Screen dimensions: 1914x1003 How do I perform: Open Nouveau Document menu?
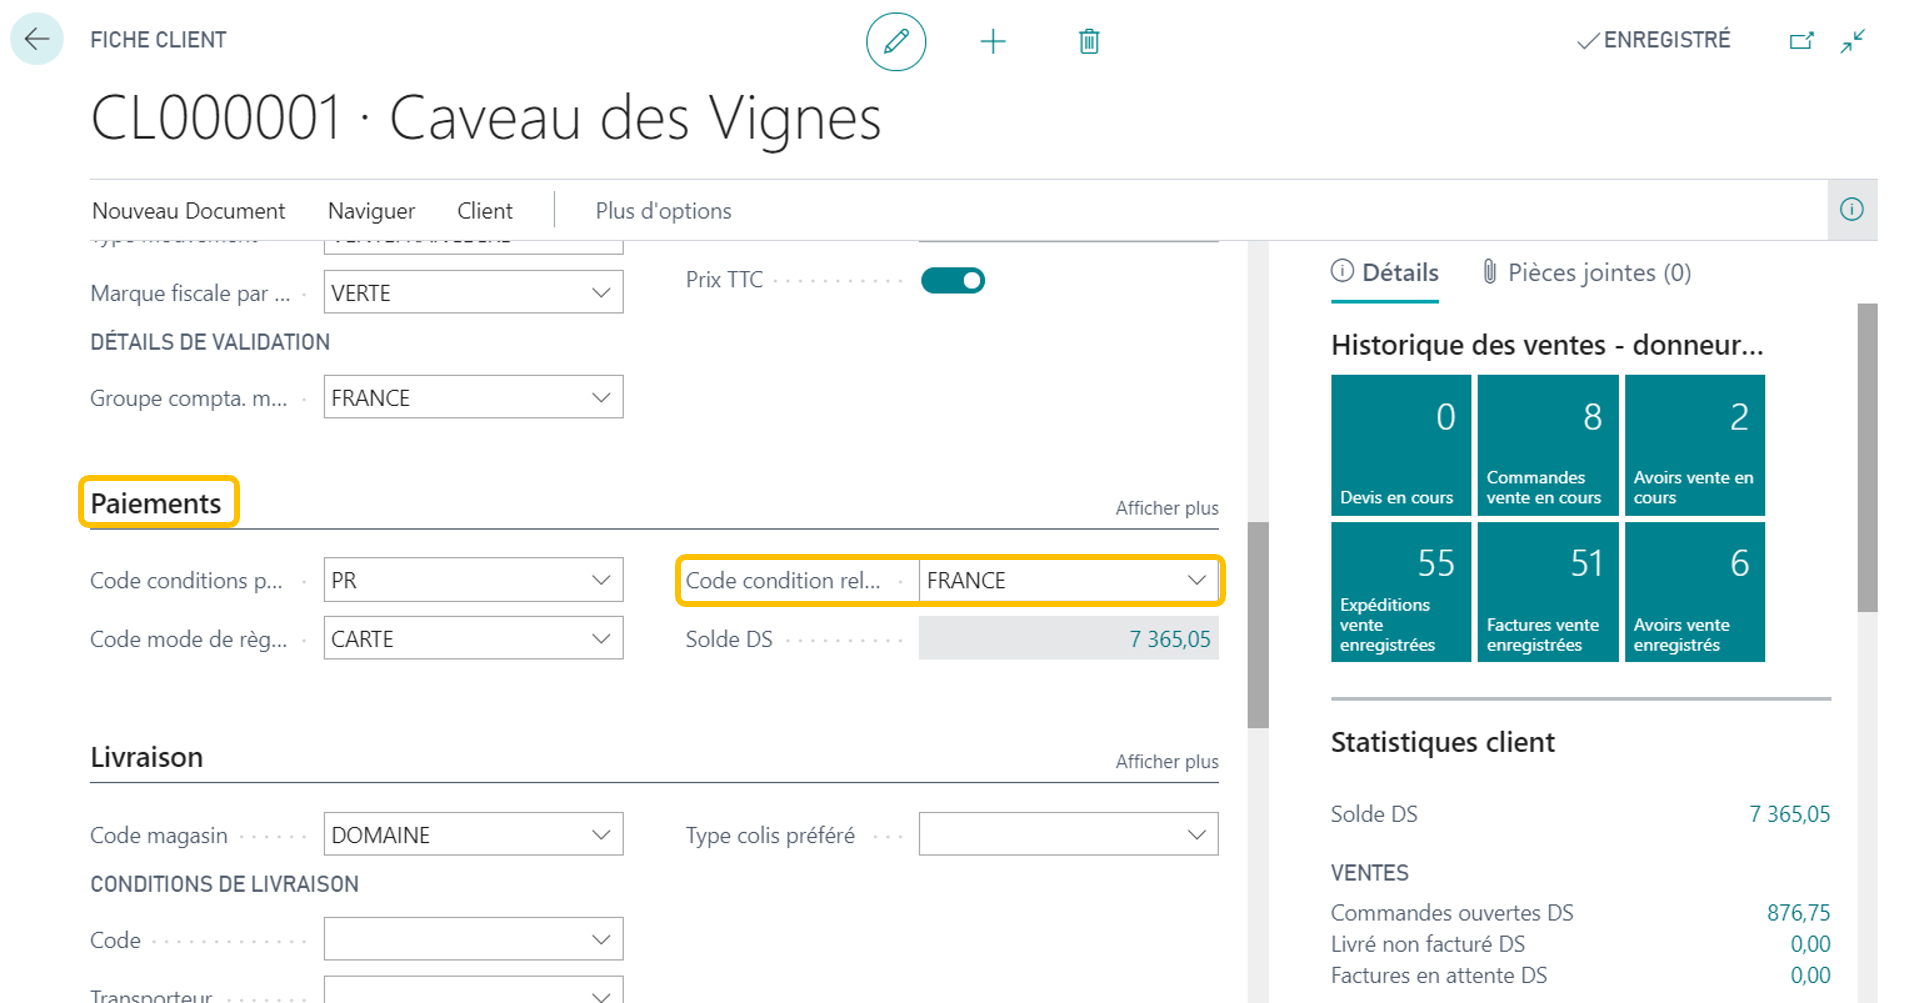pos(188,211)
